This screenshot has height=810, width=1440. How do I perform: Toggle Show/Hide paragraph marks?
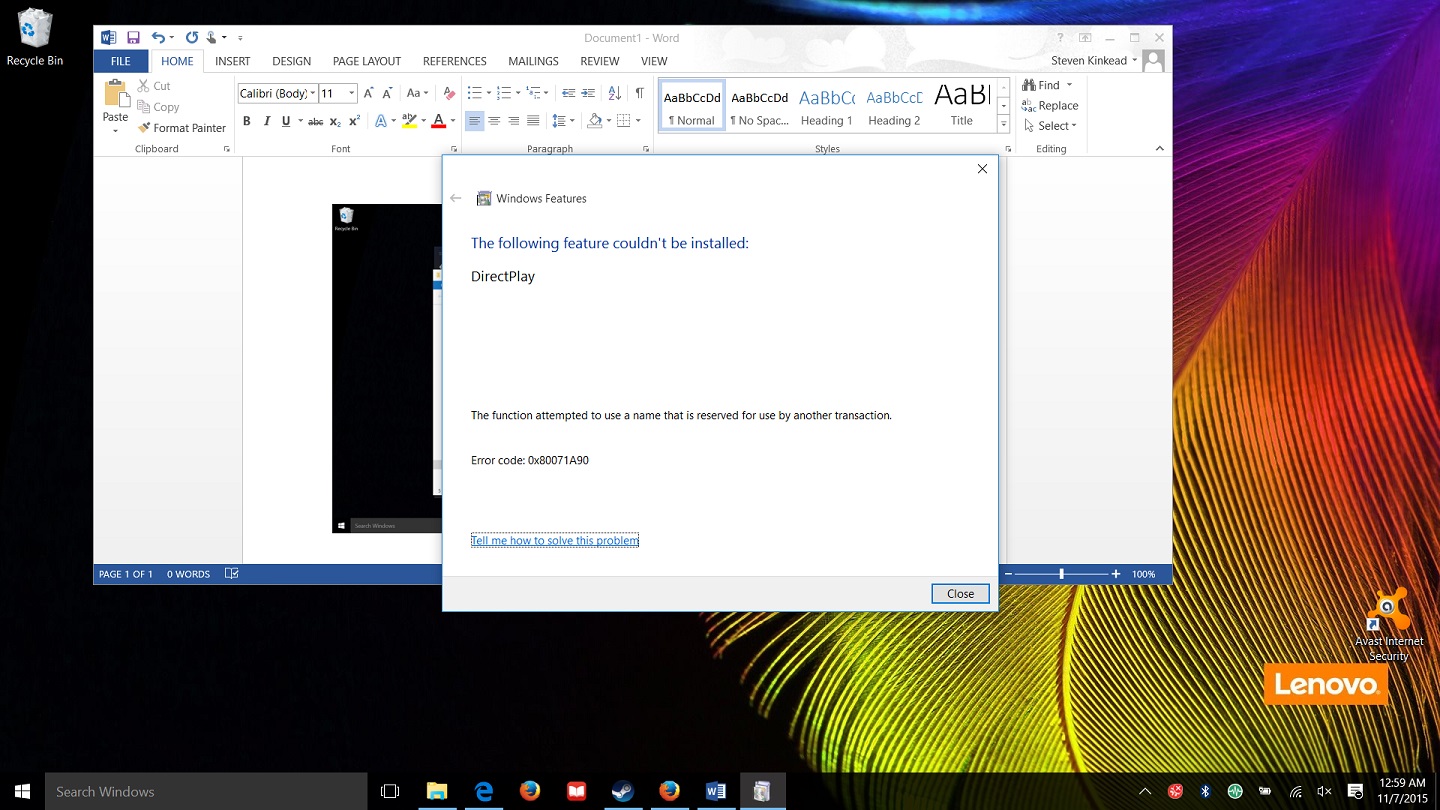(x=640, y=93)
